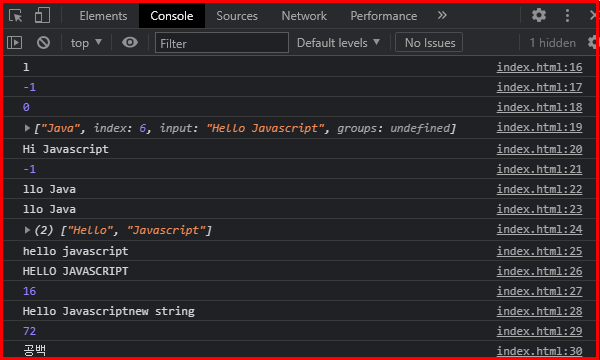Open the Network tab
600x360 pixels.
(304, 16)
